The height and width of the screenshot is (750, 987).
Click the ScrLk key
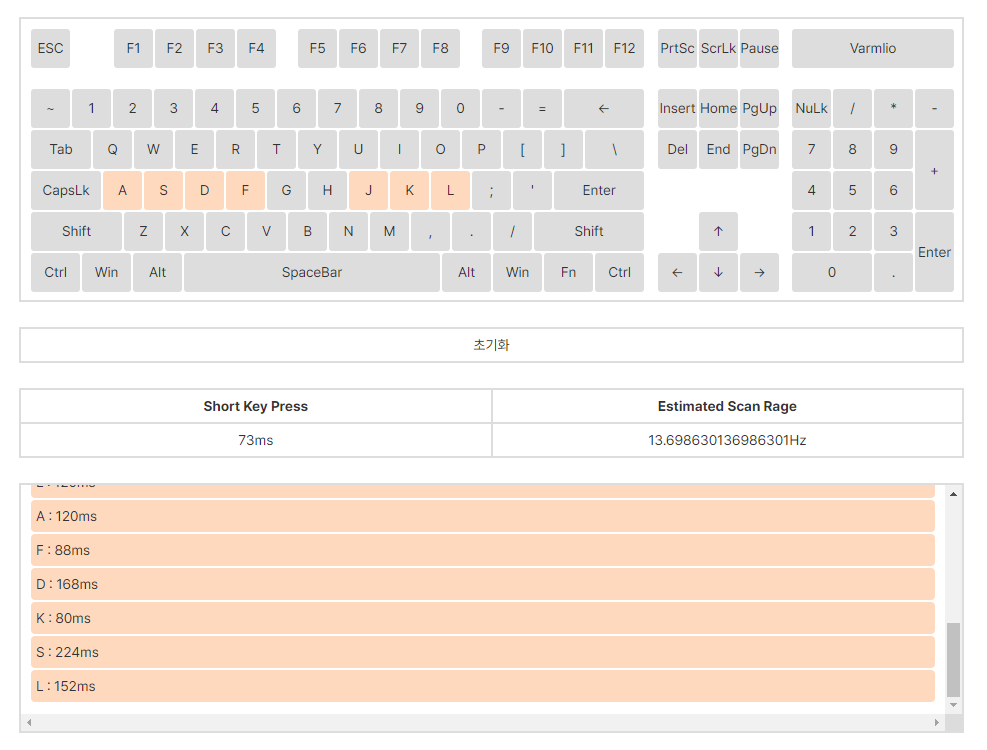click(718, 48)
